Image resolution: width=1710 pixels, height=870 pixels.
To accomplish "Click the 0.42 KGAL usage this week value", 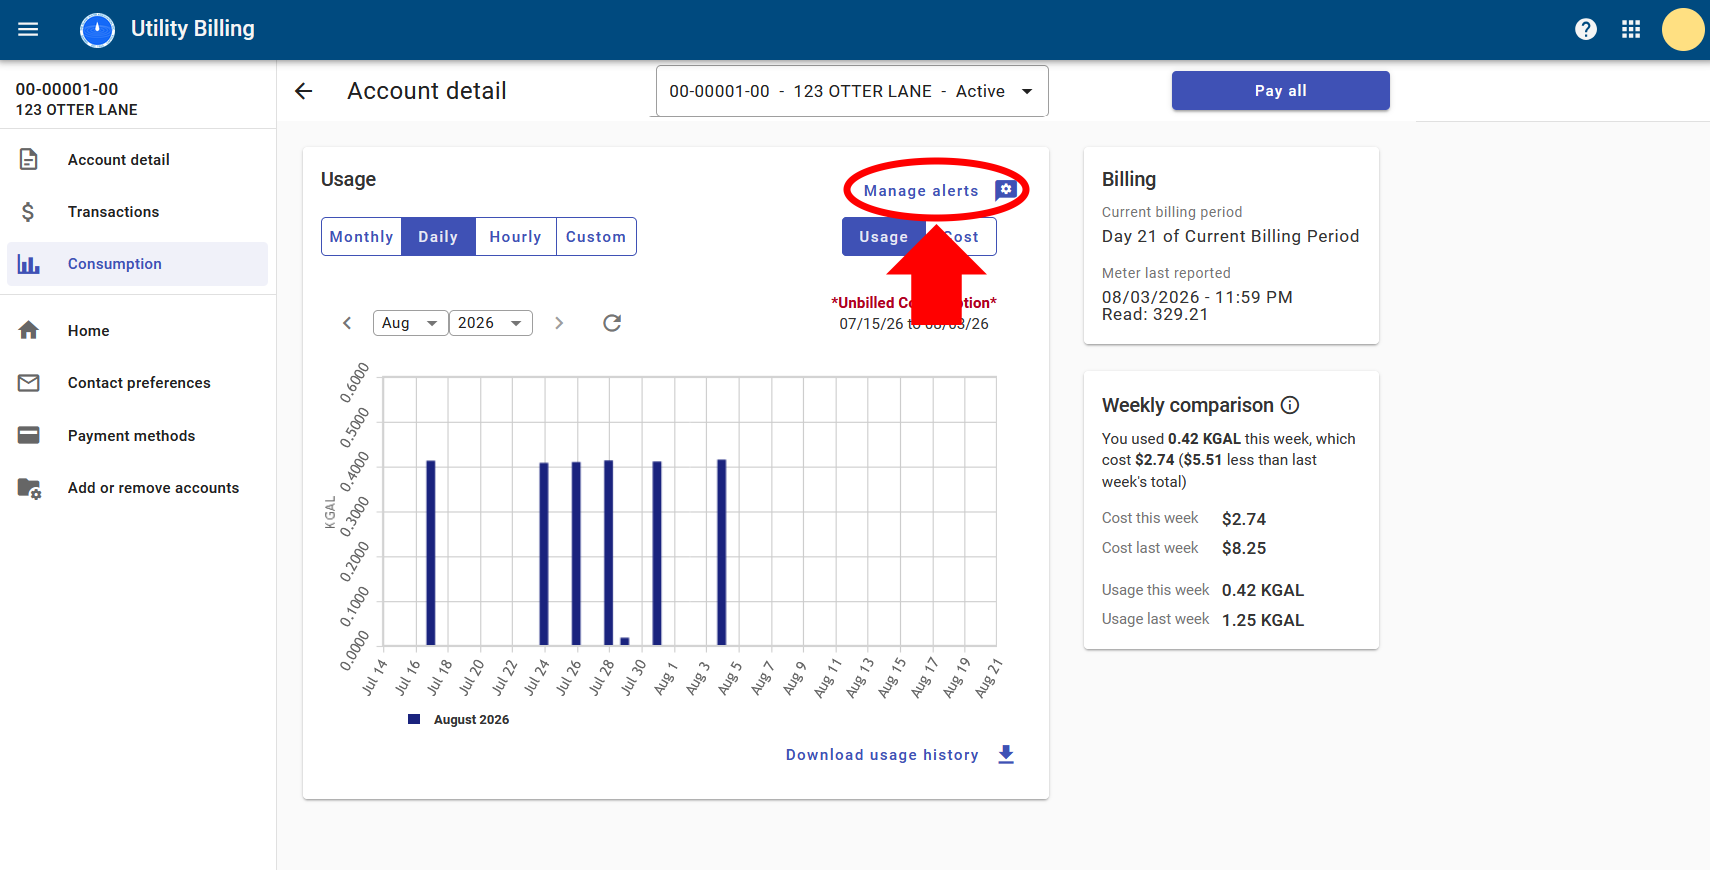I will tap(1263, 590).
